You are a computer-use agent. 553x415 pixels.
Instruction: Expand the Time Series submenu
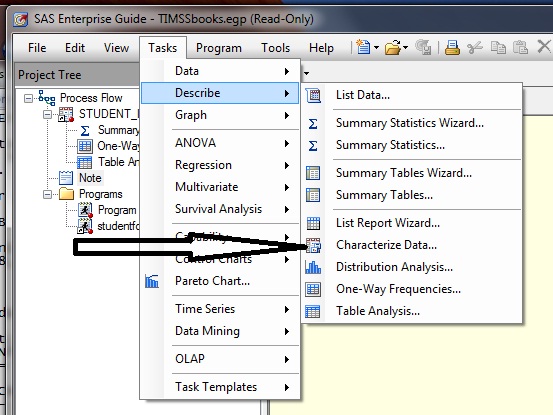[220, 309]
